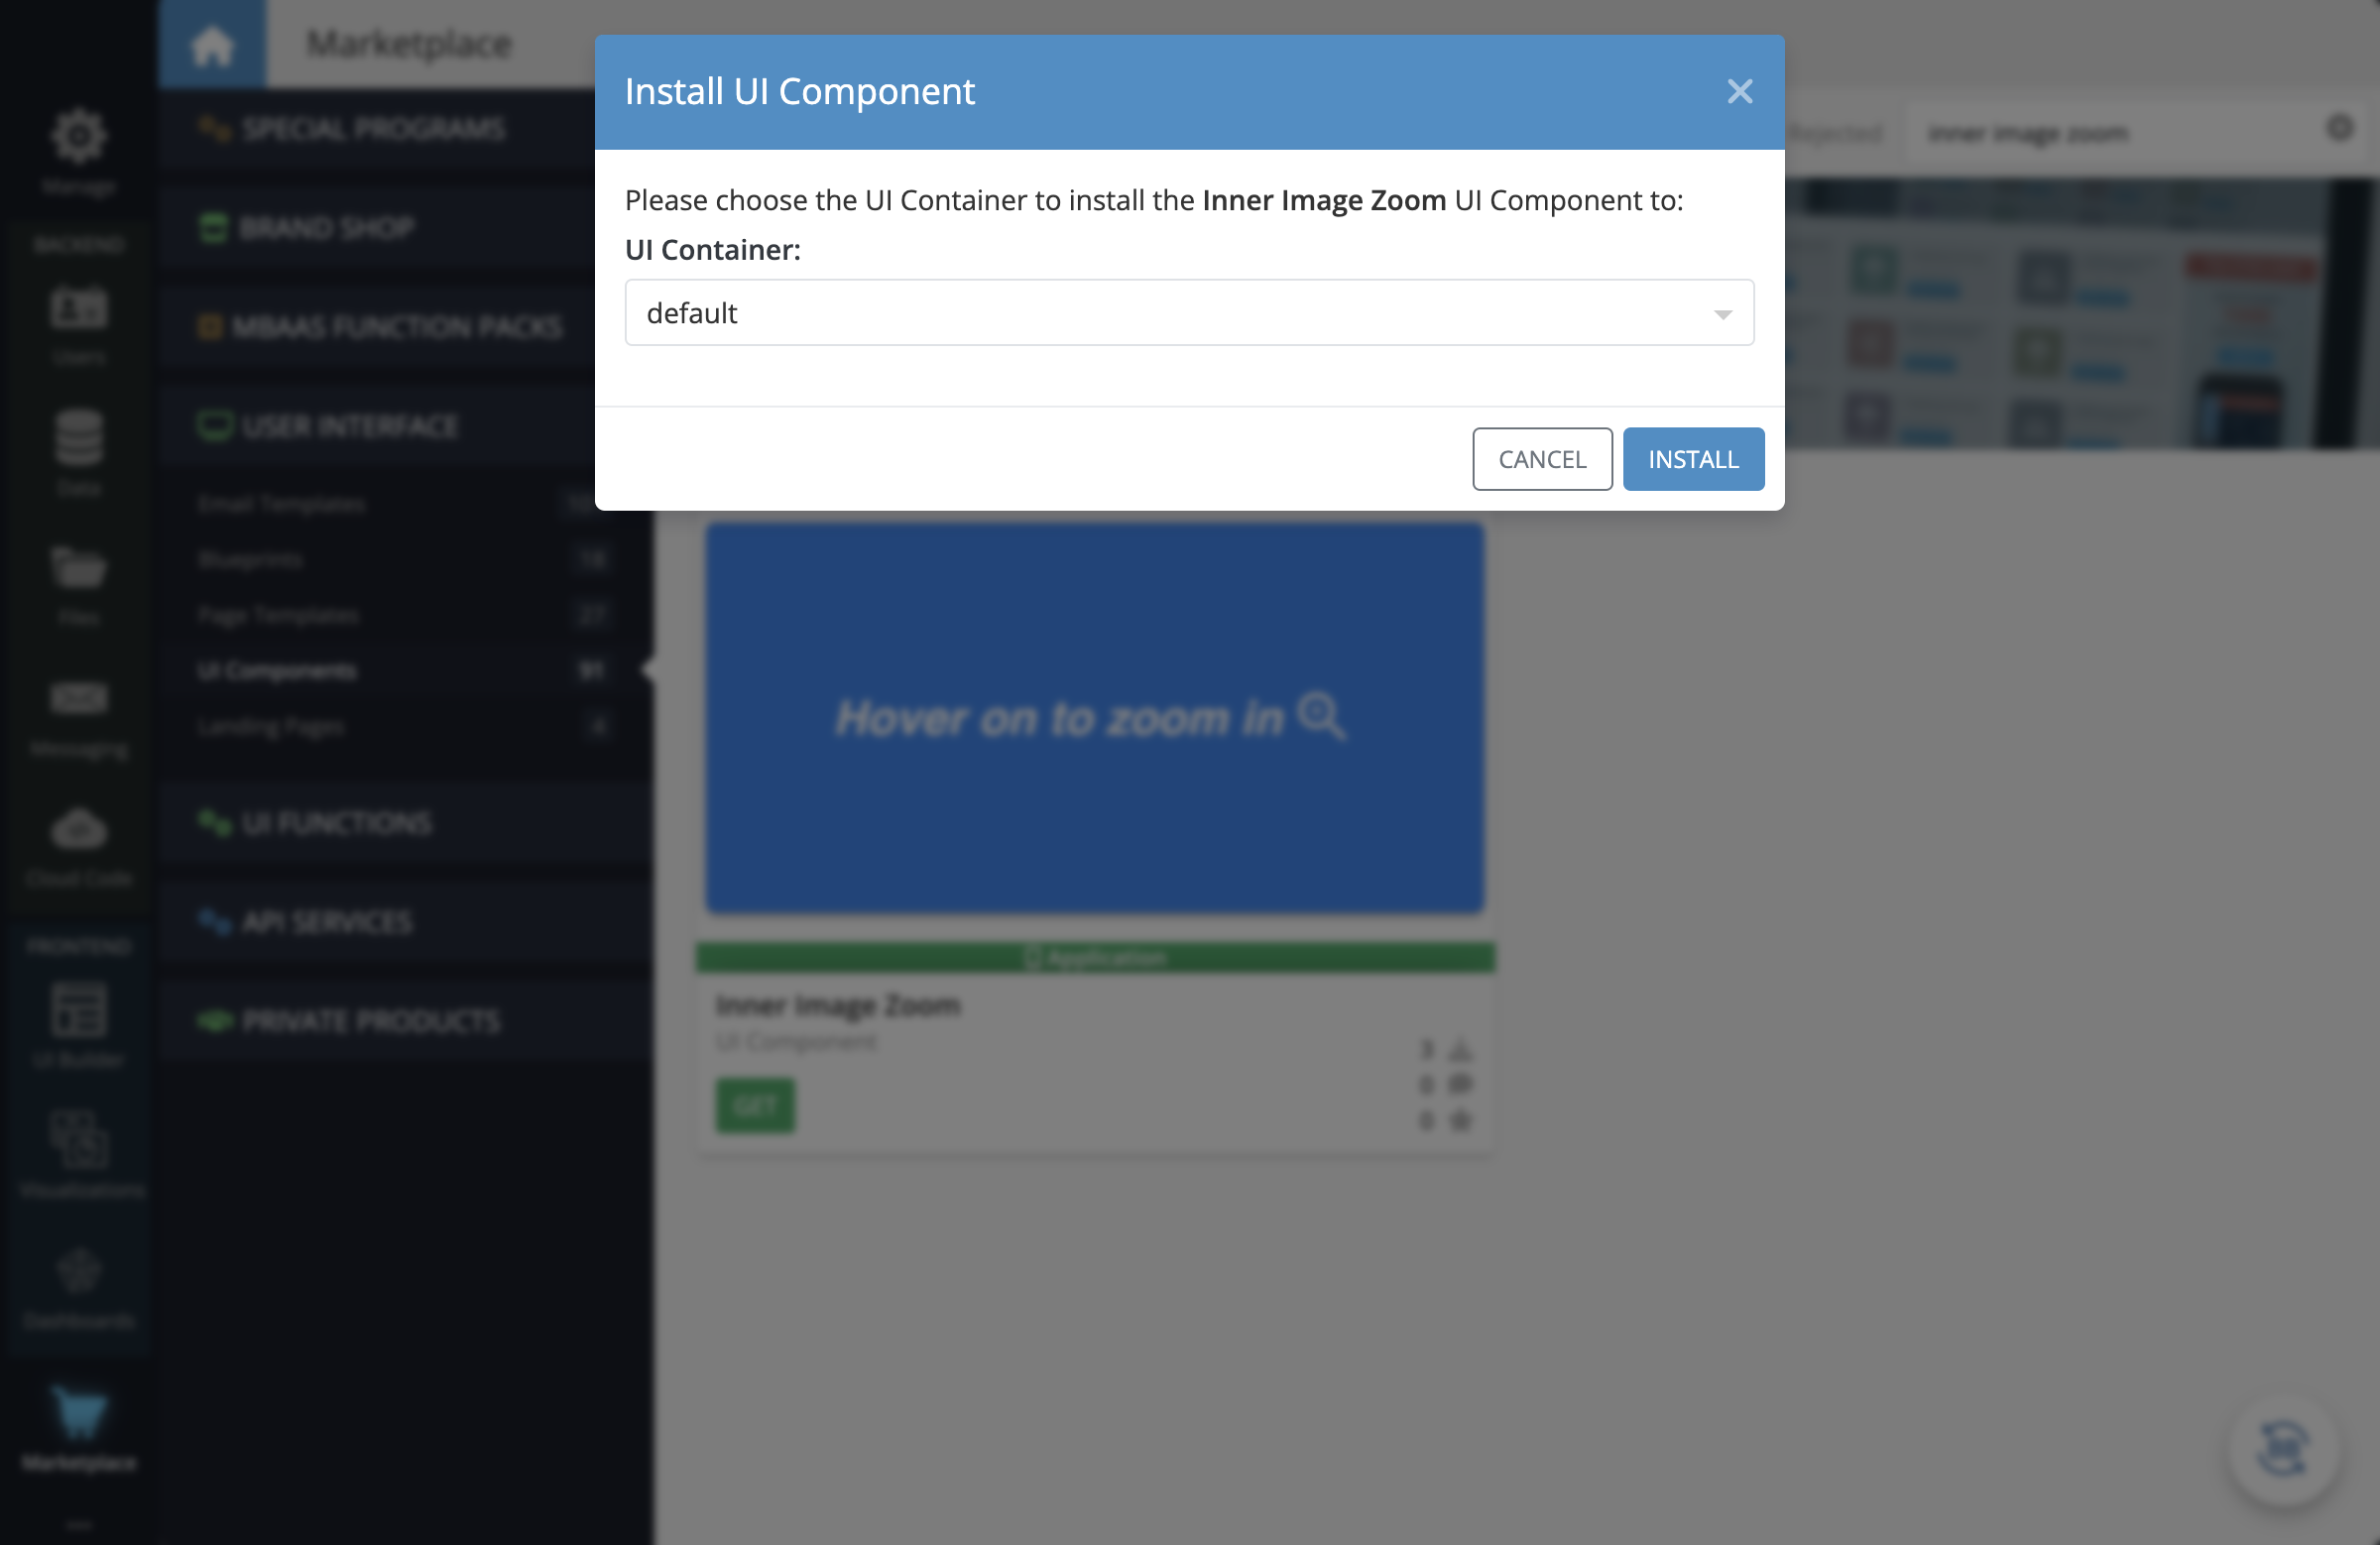Click the INSTALL button
The height and width of the screenshot is (1545, 2380).
(x=1693, y=458)
